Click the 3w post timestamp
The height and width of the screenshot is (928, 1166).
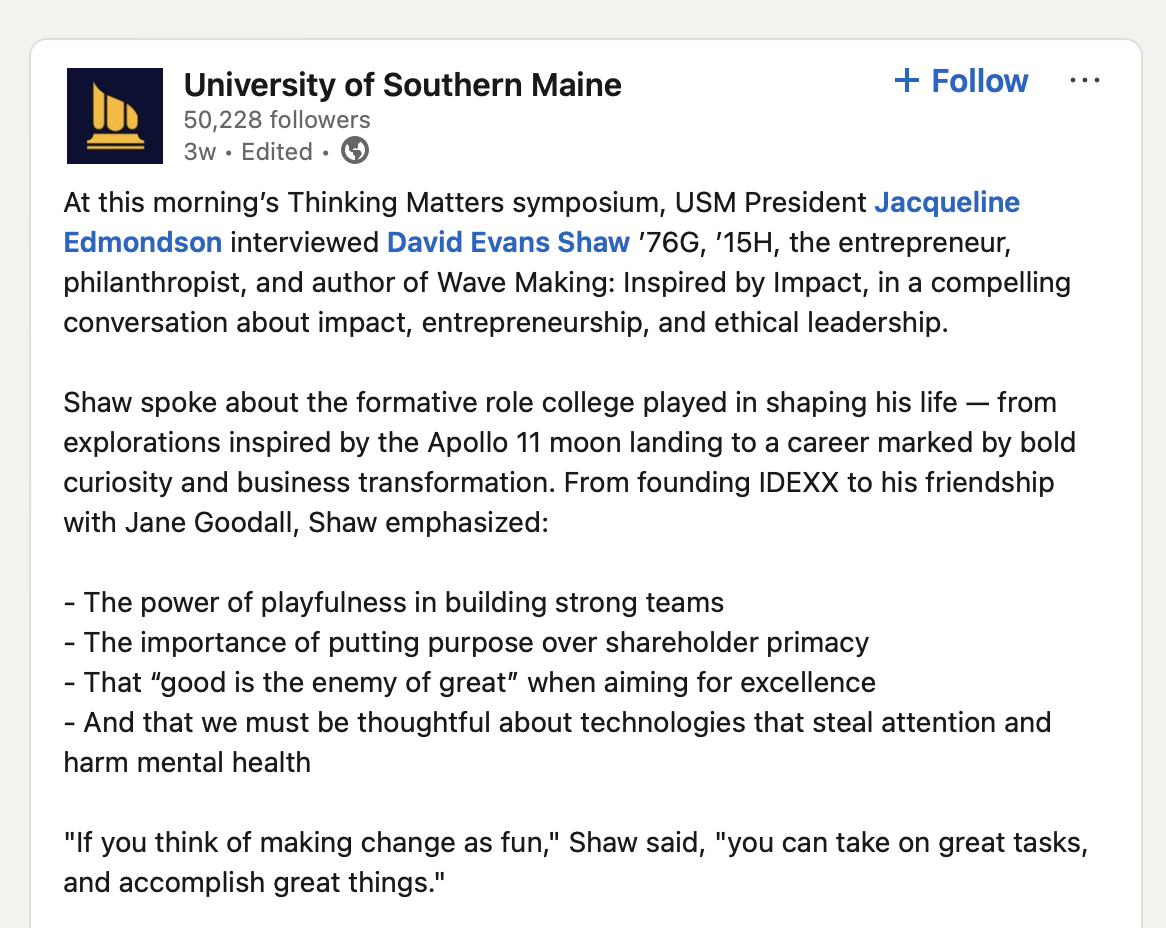[x=200, y=152]
